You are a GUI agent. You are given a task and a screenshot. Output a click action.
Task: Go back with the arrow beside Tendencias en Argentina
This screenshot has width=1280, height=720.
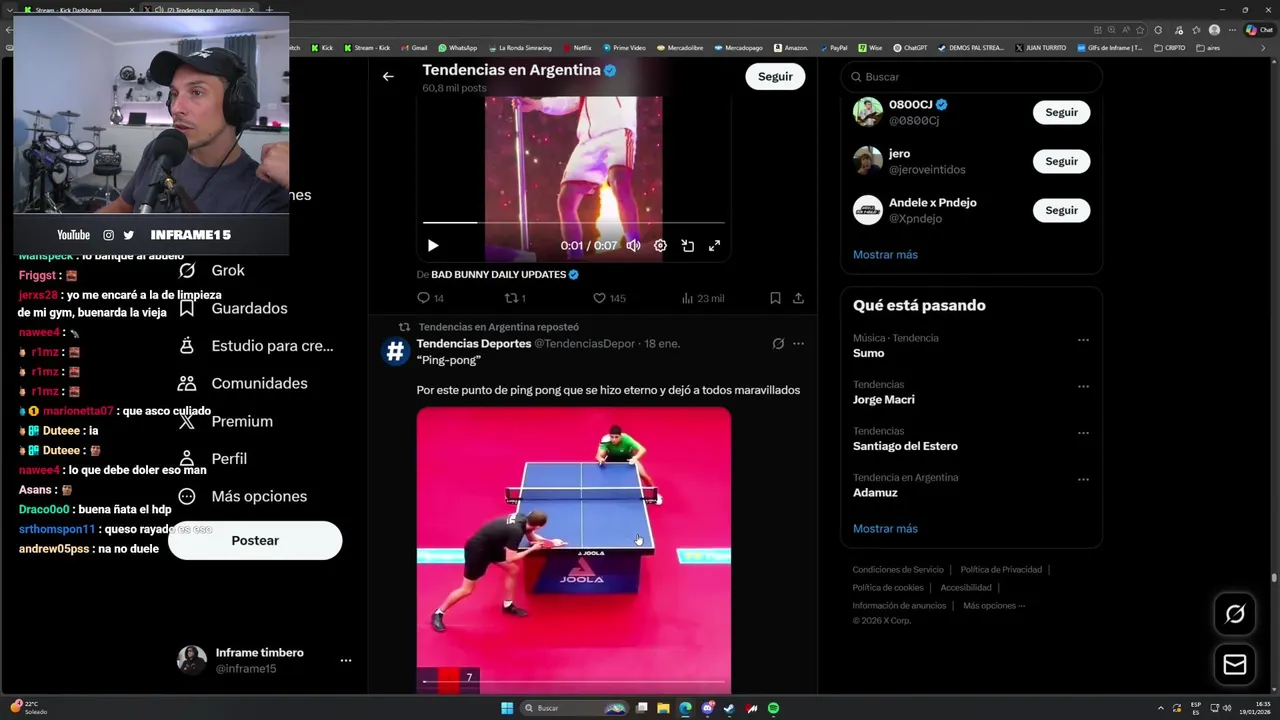(x=388, y=76)
